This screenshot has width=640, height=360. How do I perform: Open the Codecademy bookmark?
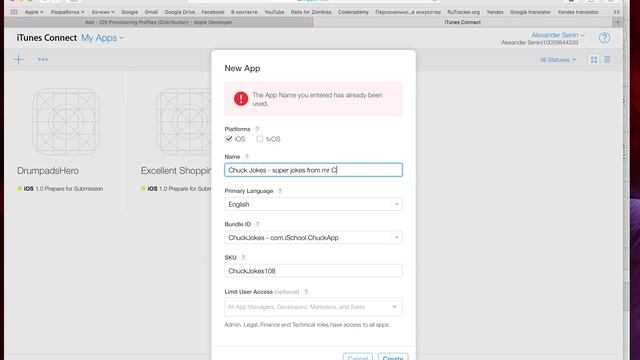[353, 12]
